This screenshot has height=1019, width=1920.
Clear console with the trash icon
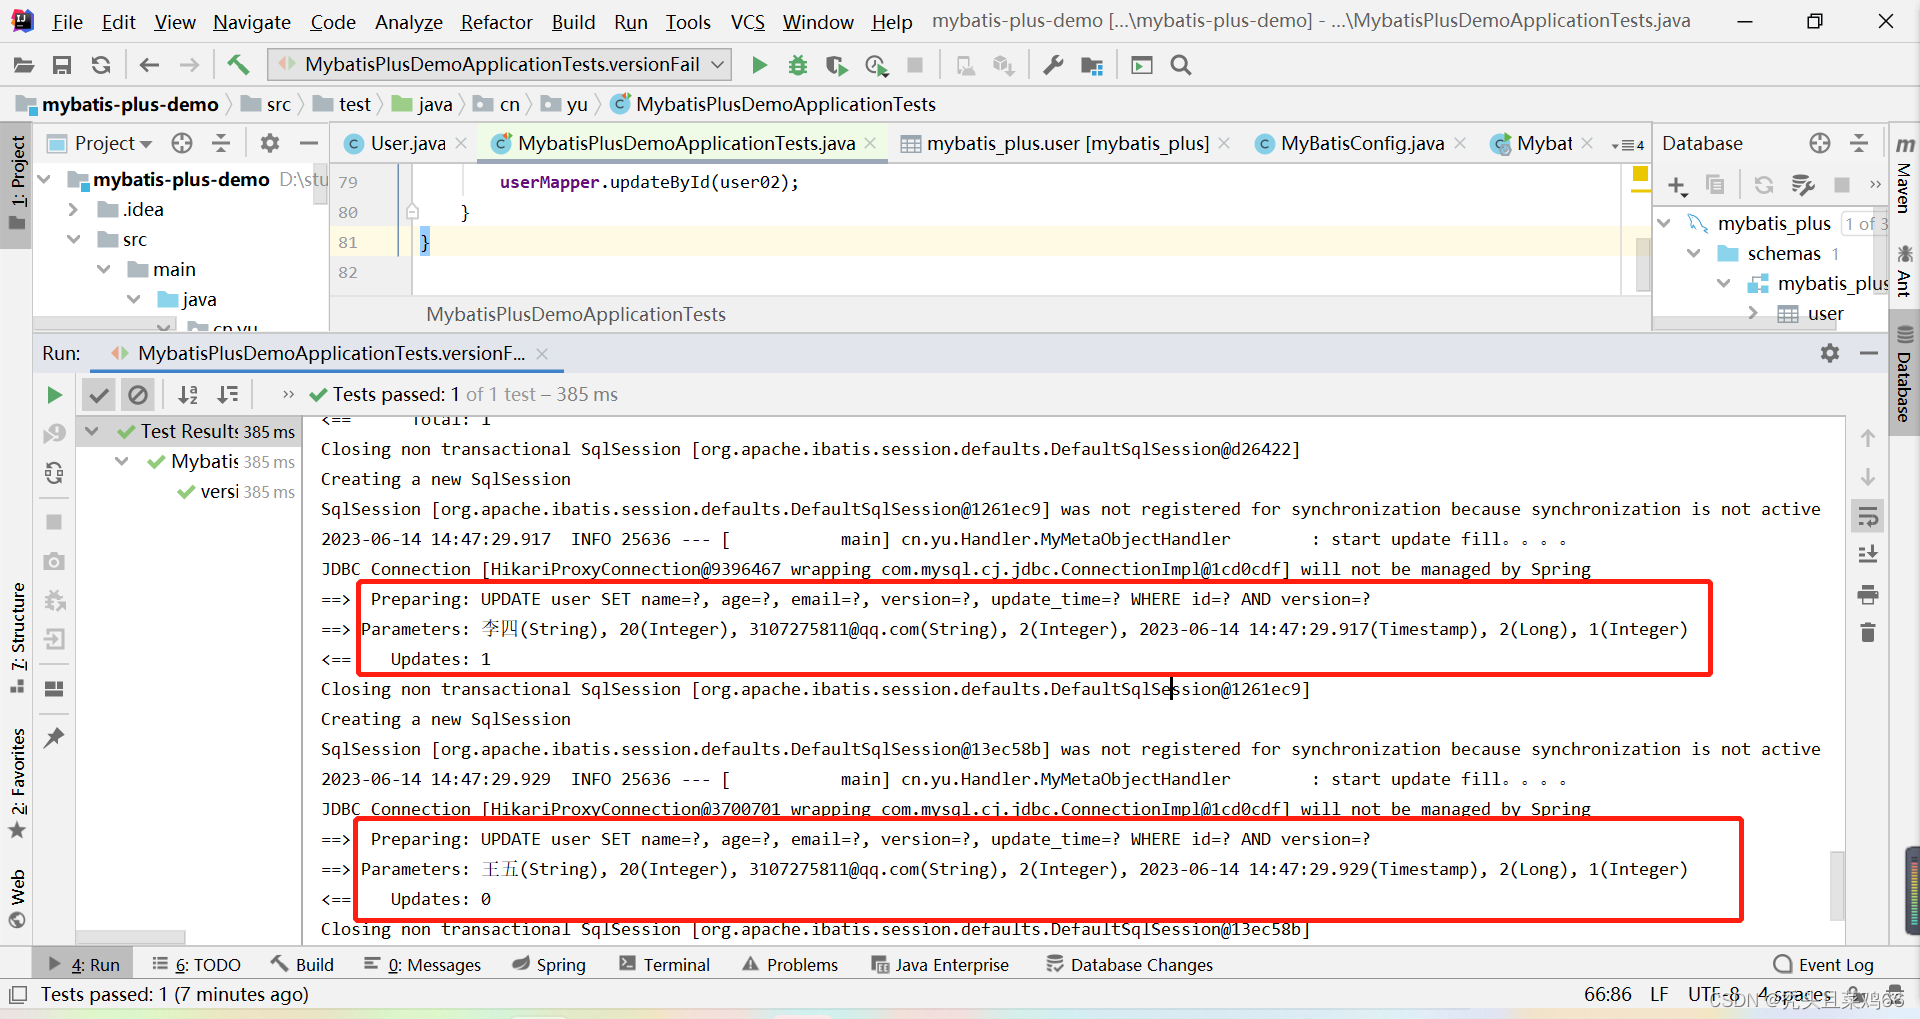coord(1867,632)
